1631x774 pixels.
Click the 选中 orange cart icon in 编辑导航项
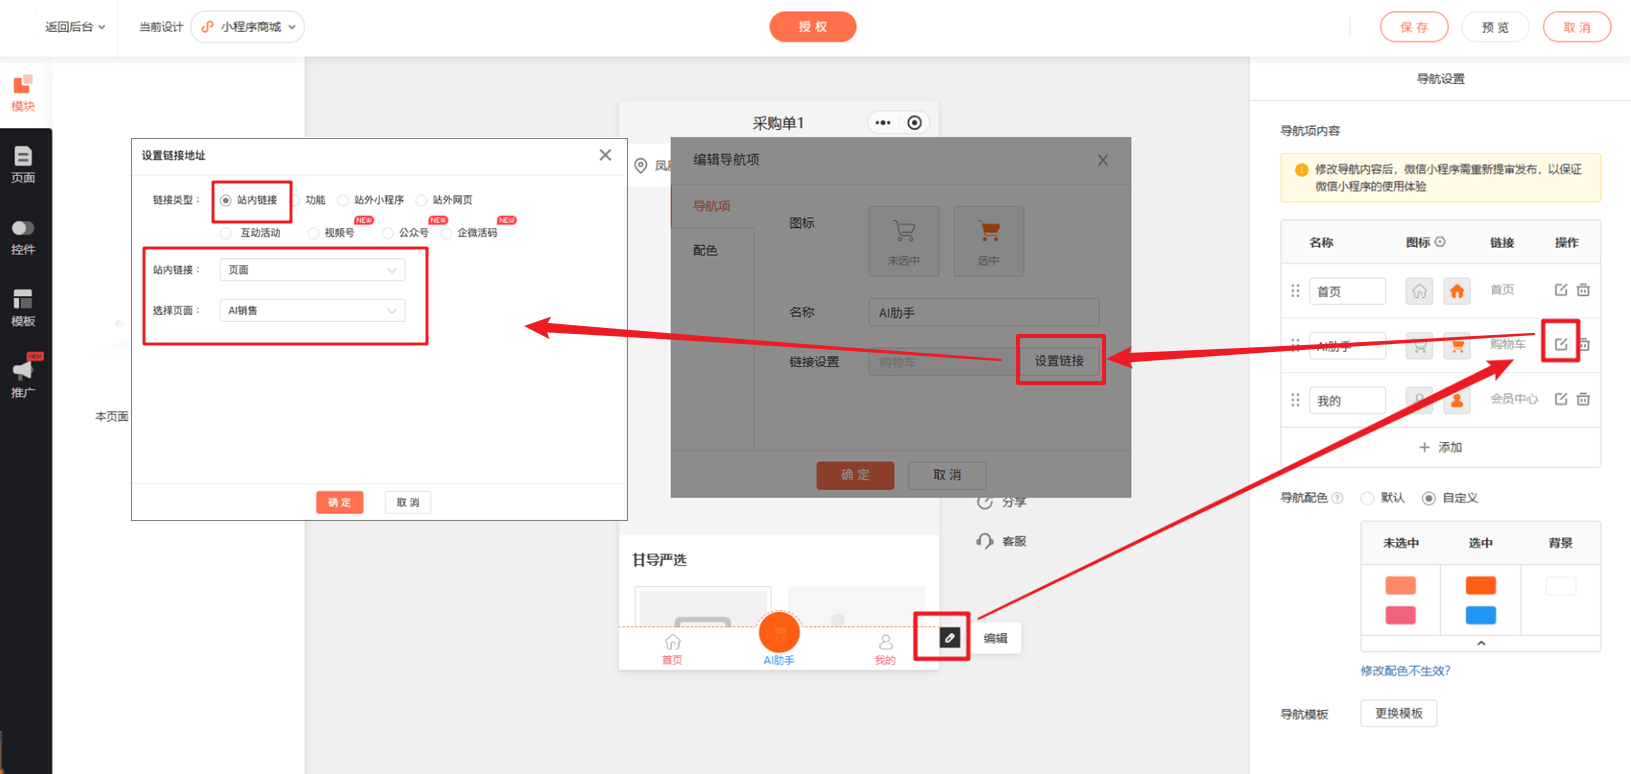(x=989, y=240)
